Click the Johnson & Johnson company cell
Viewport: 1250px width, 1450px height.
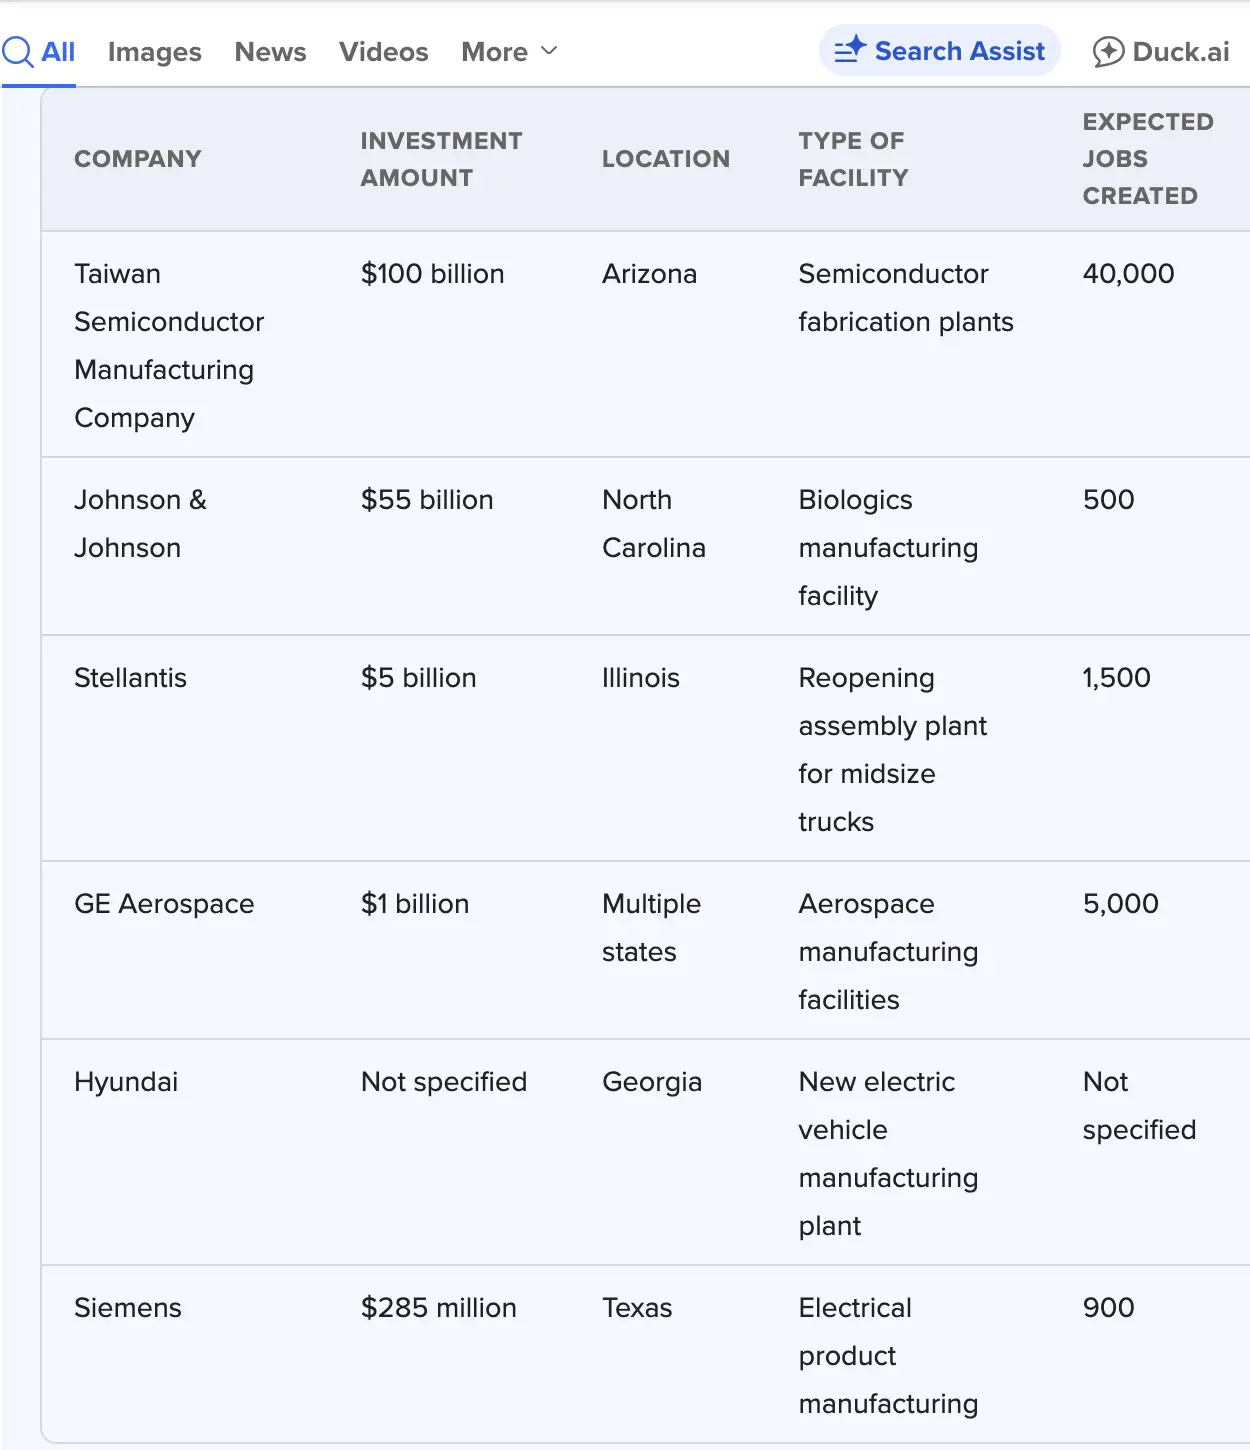[140, 523]
